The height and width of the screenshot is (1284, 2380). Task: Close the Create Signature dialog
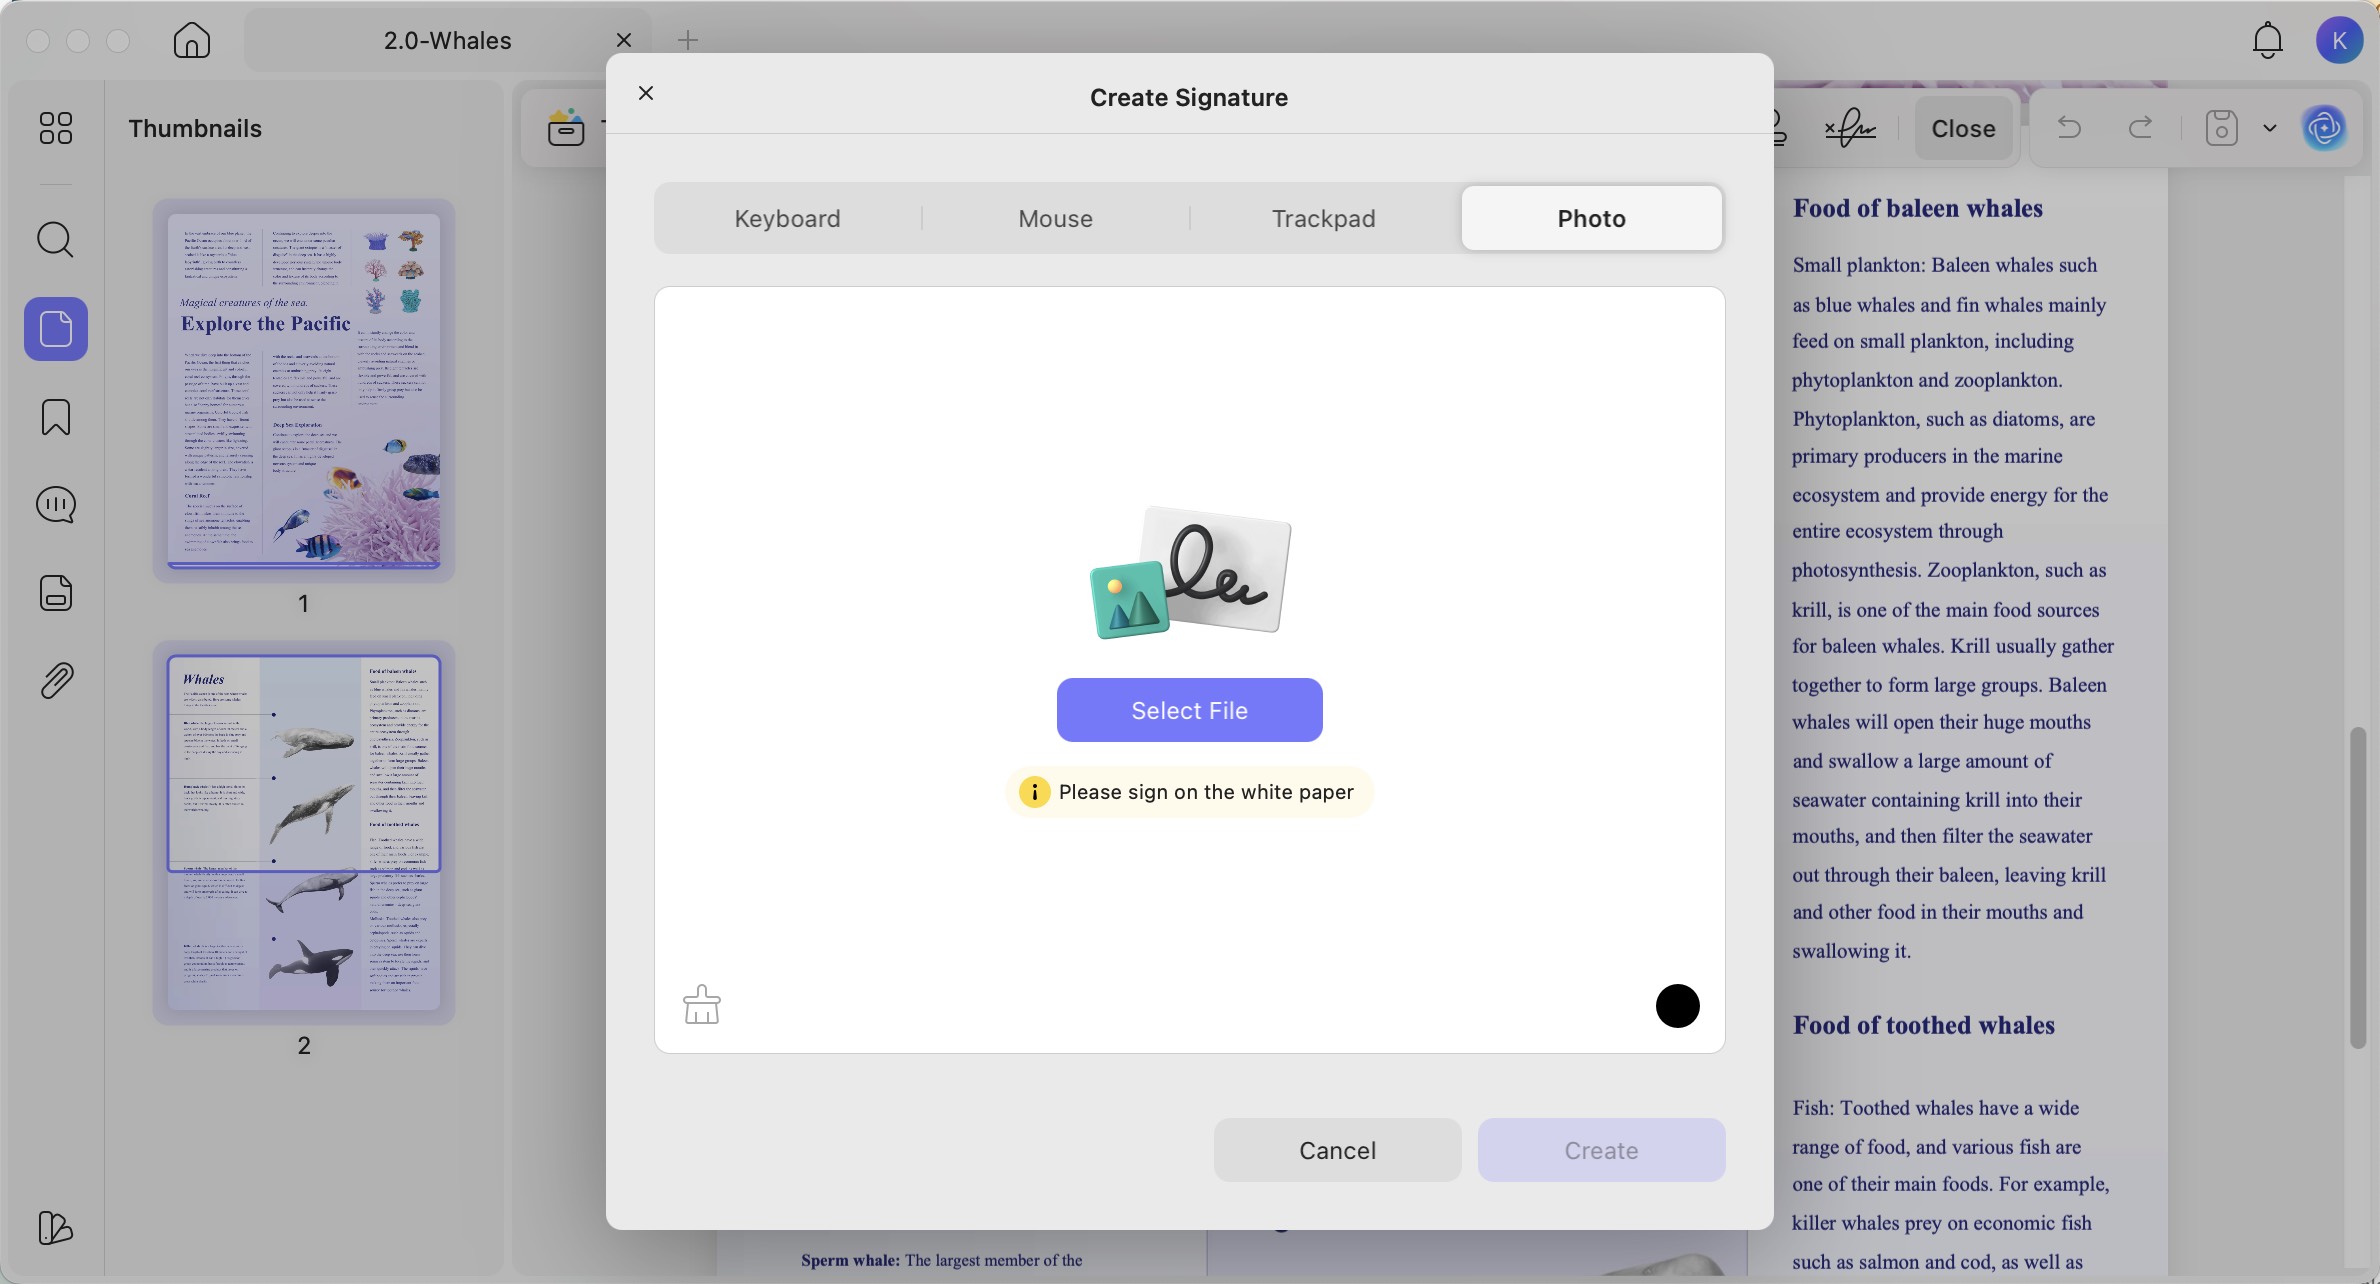tap(646, 93)
